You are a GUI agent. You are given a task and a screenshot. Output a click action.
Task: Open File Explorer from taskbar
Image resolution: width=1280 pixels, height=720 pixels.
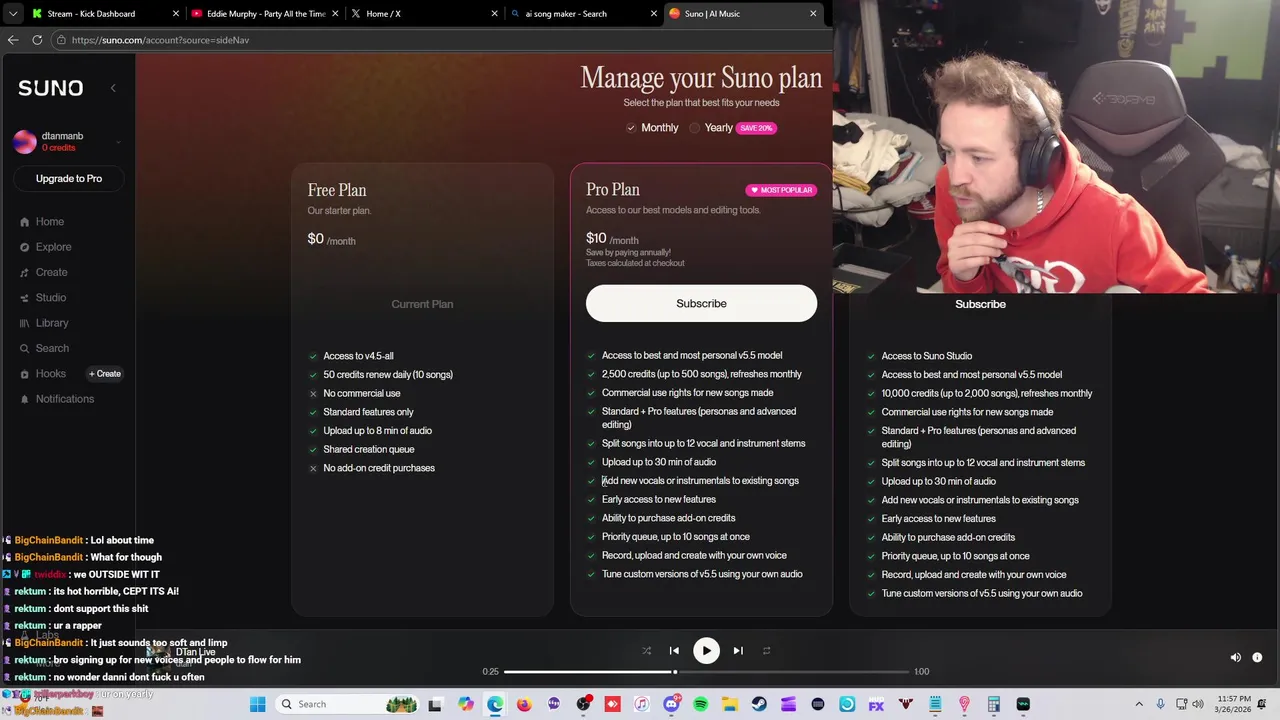click(x=730, y=704)
